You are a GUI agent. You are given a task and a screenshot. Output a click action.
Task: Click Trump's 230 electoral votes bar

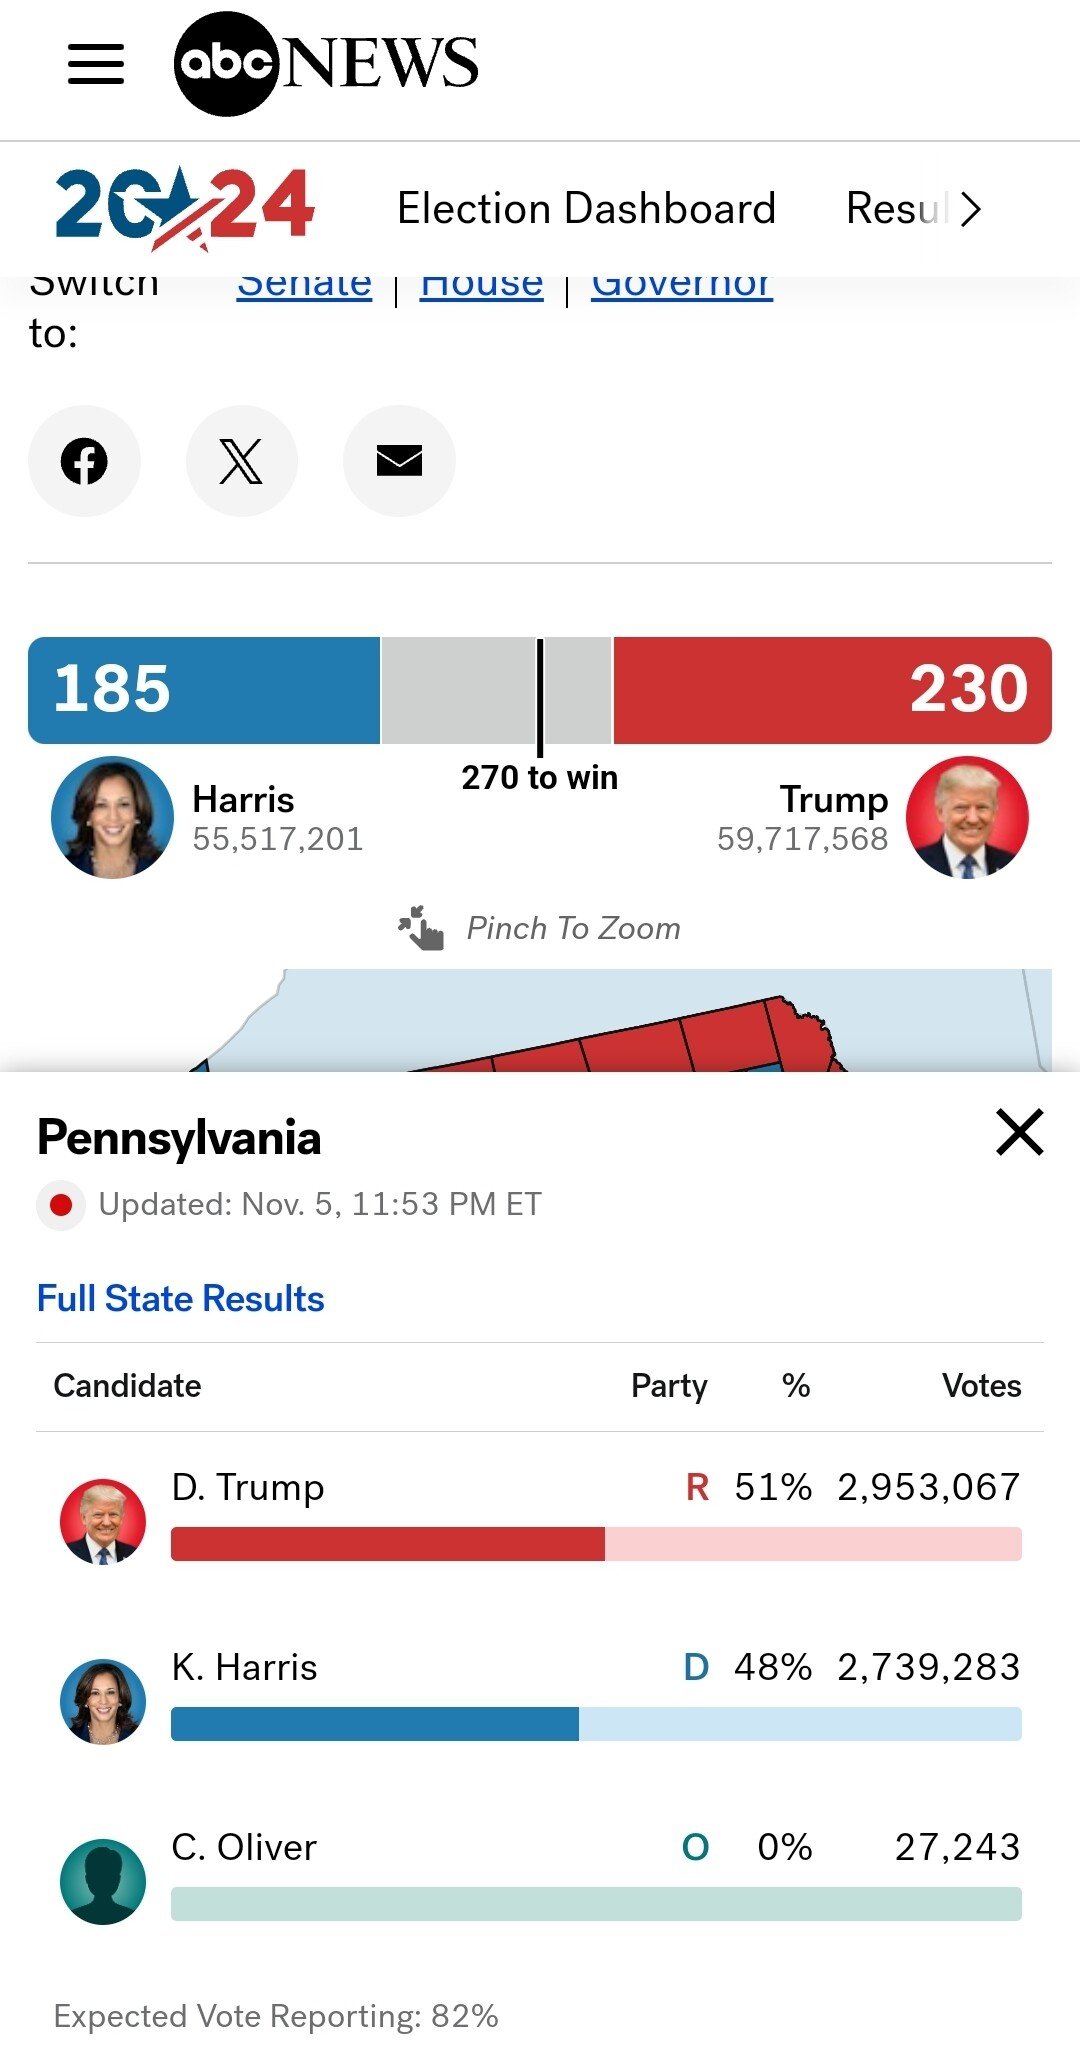832,690
